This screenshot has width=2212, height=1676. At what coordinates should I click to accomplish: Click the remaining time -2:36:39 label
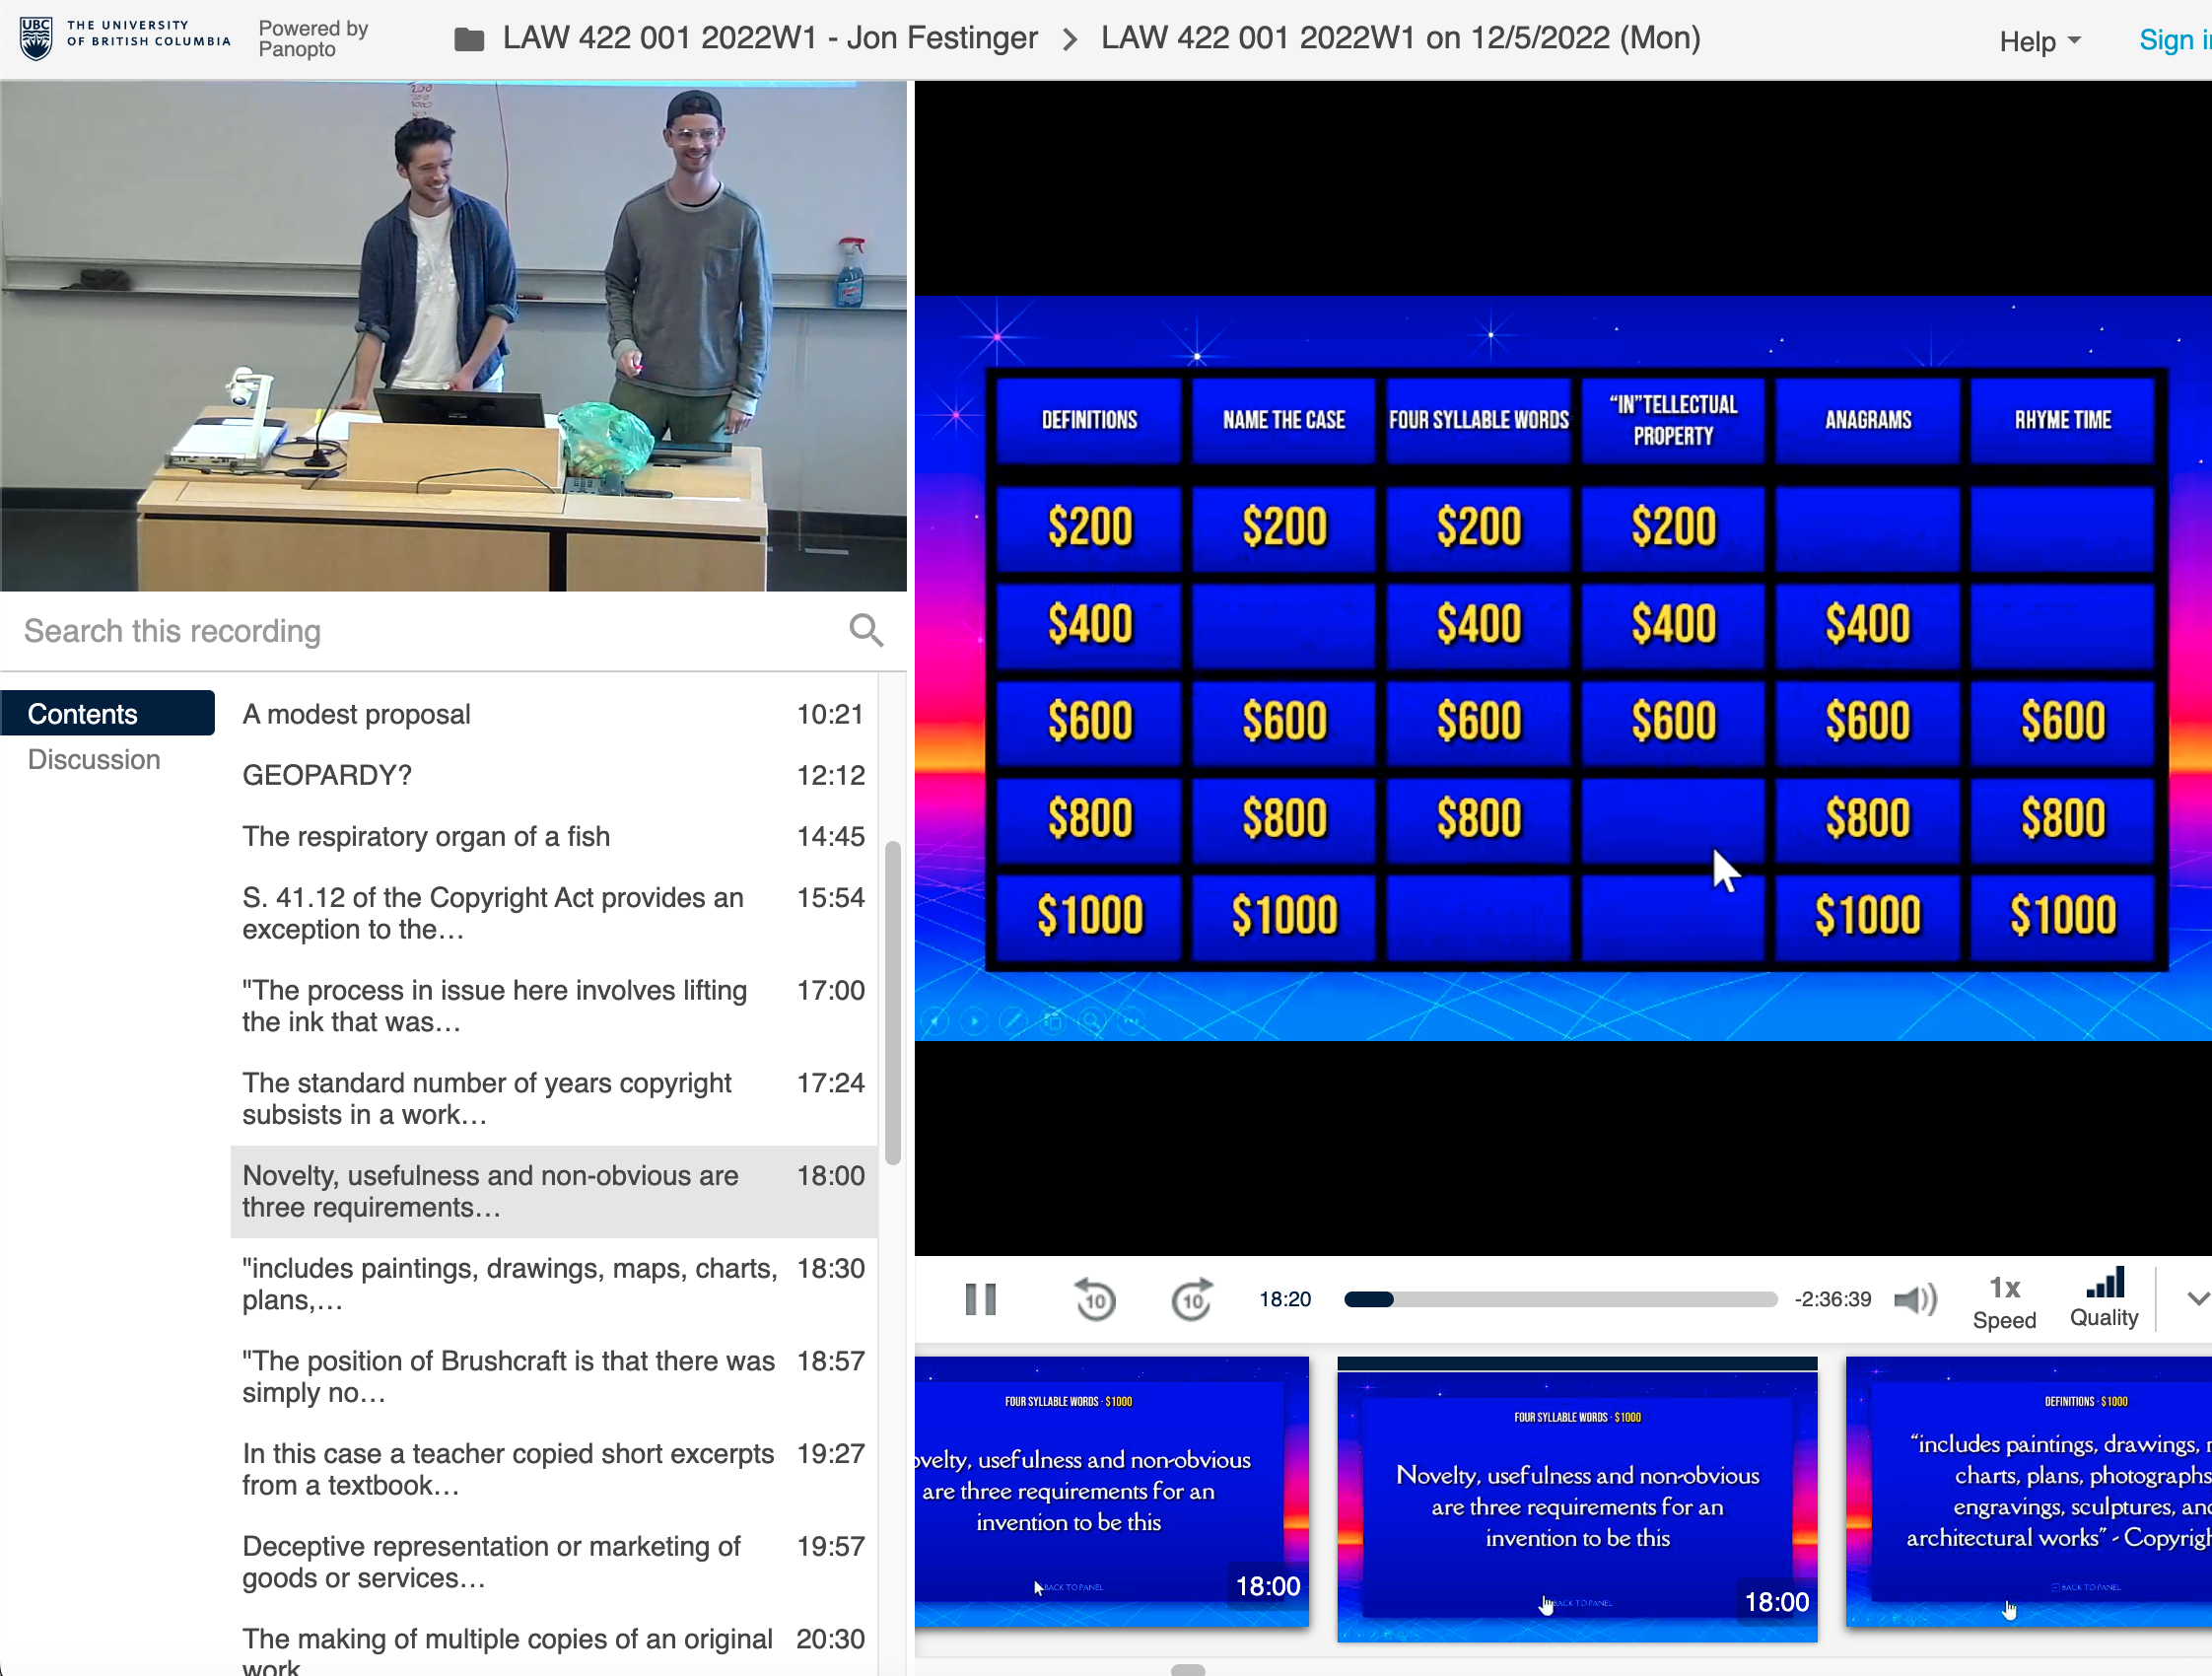click(1832, 1299)
